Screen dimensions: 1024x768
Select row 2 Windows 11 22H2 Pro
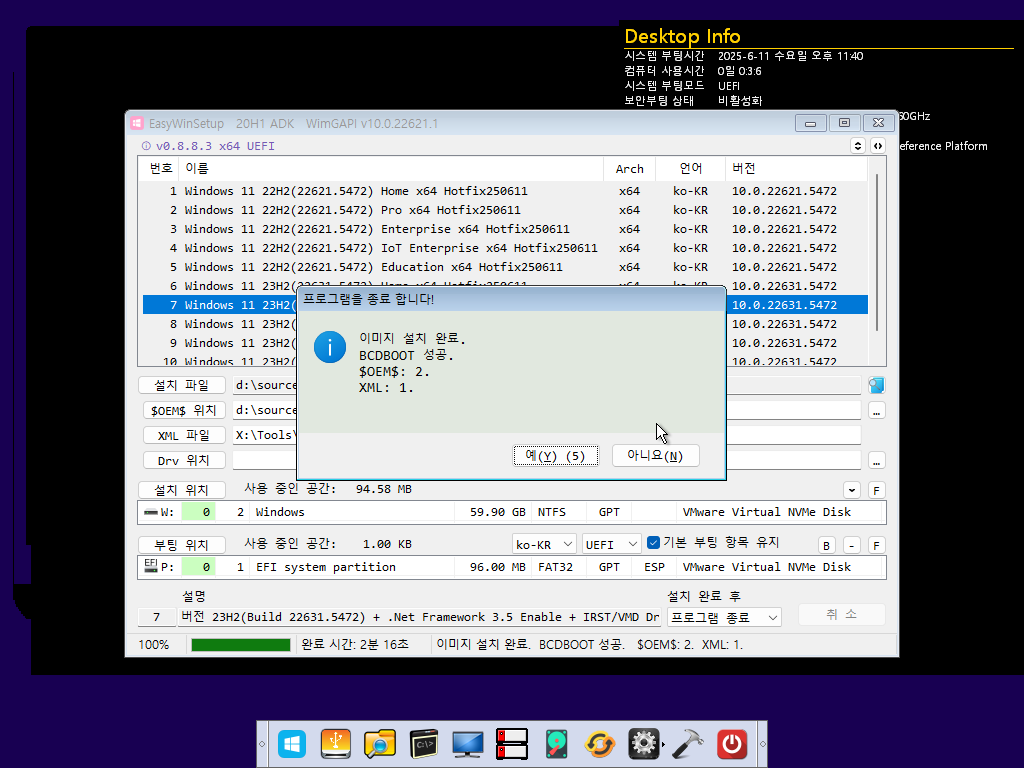pyautogui.click(x=505, y=210)
